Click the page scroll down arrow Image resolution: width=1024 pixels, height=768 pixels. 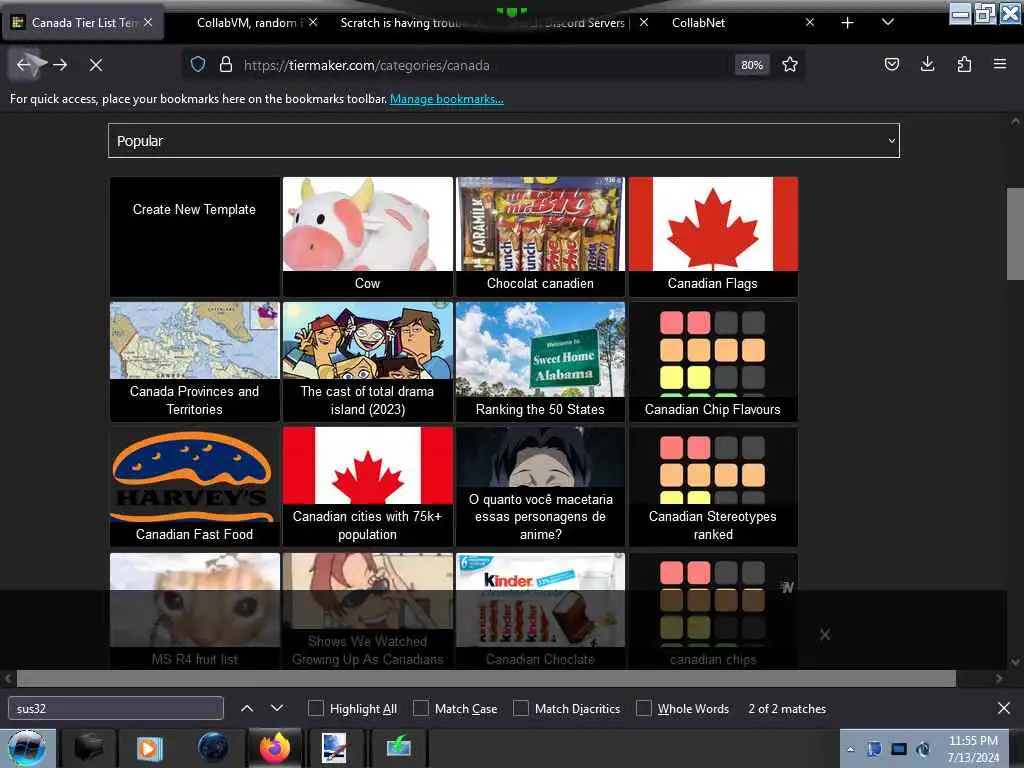tap(1015, 662)
